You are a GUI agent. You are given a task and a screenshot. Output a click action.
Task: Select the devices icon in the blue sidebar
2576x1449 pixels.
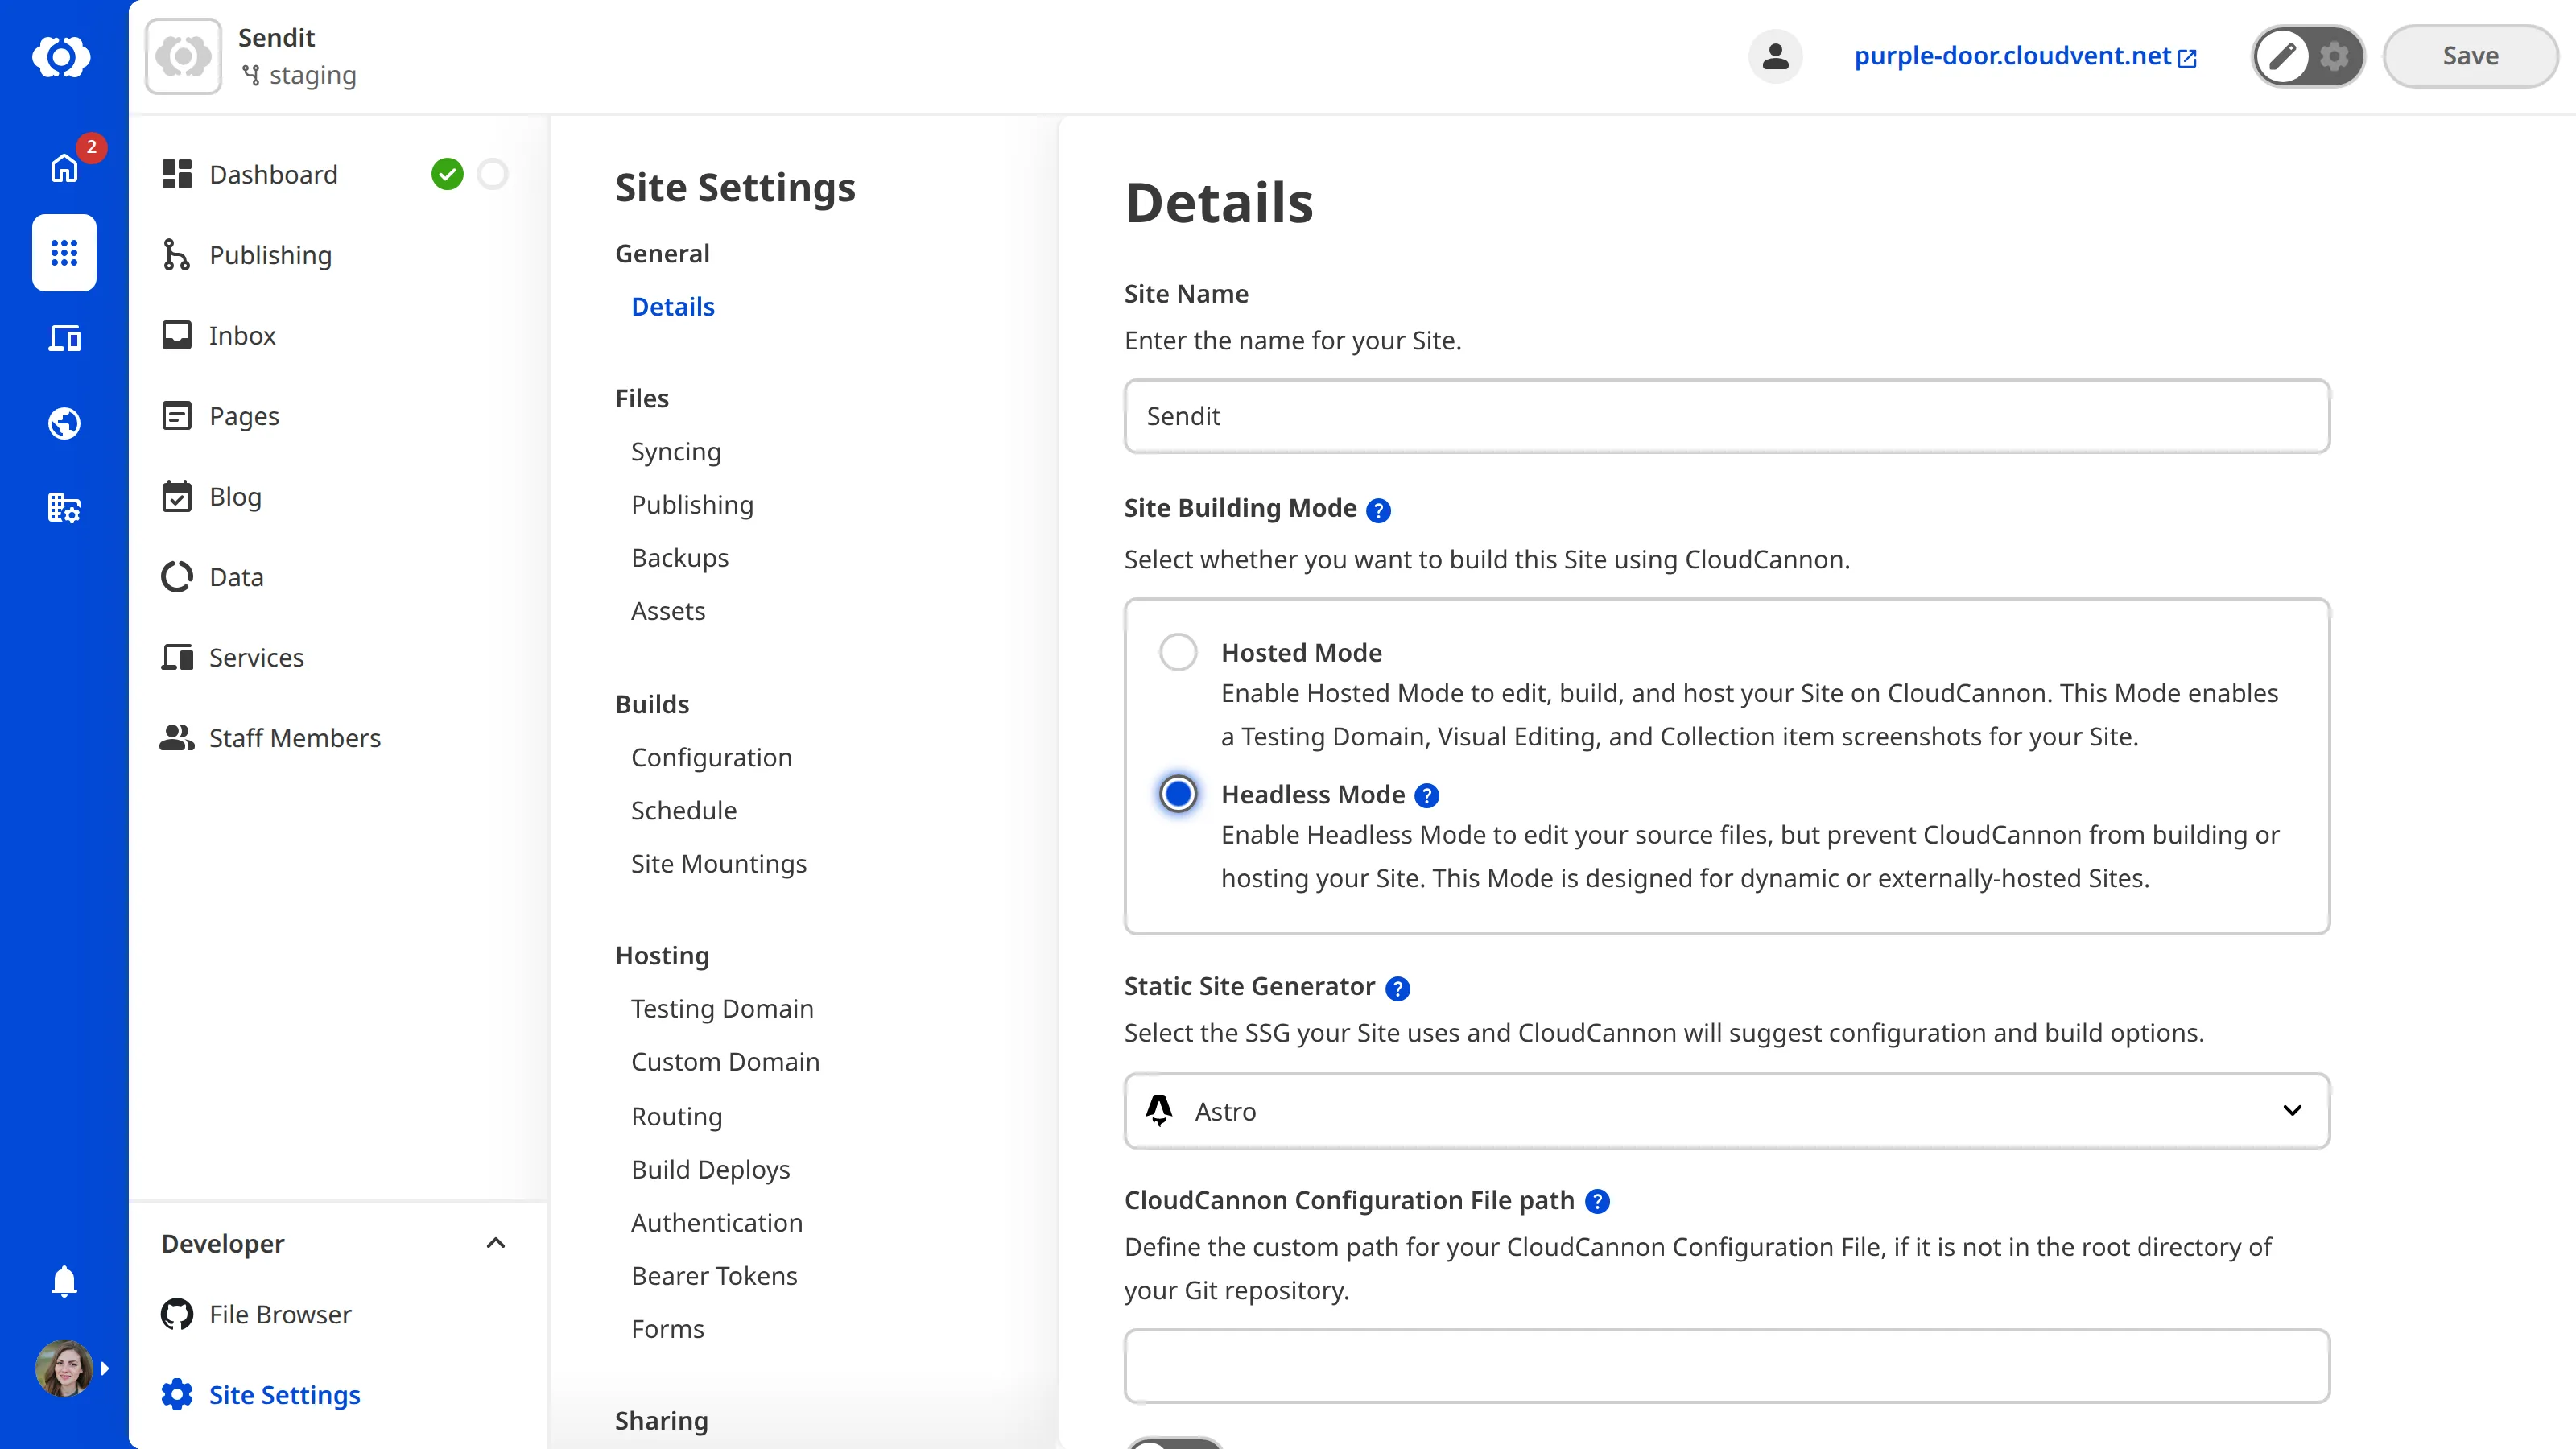pos(63,338)
